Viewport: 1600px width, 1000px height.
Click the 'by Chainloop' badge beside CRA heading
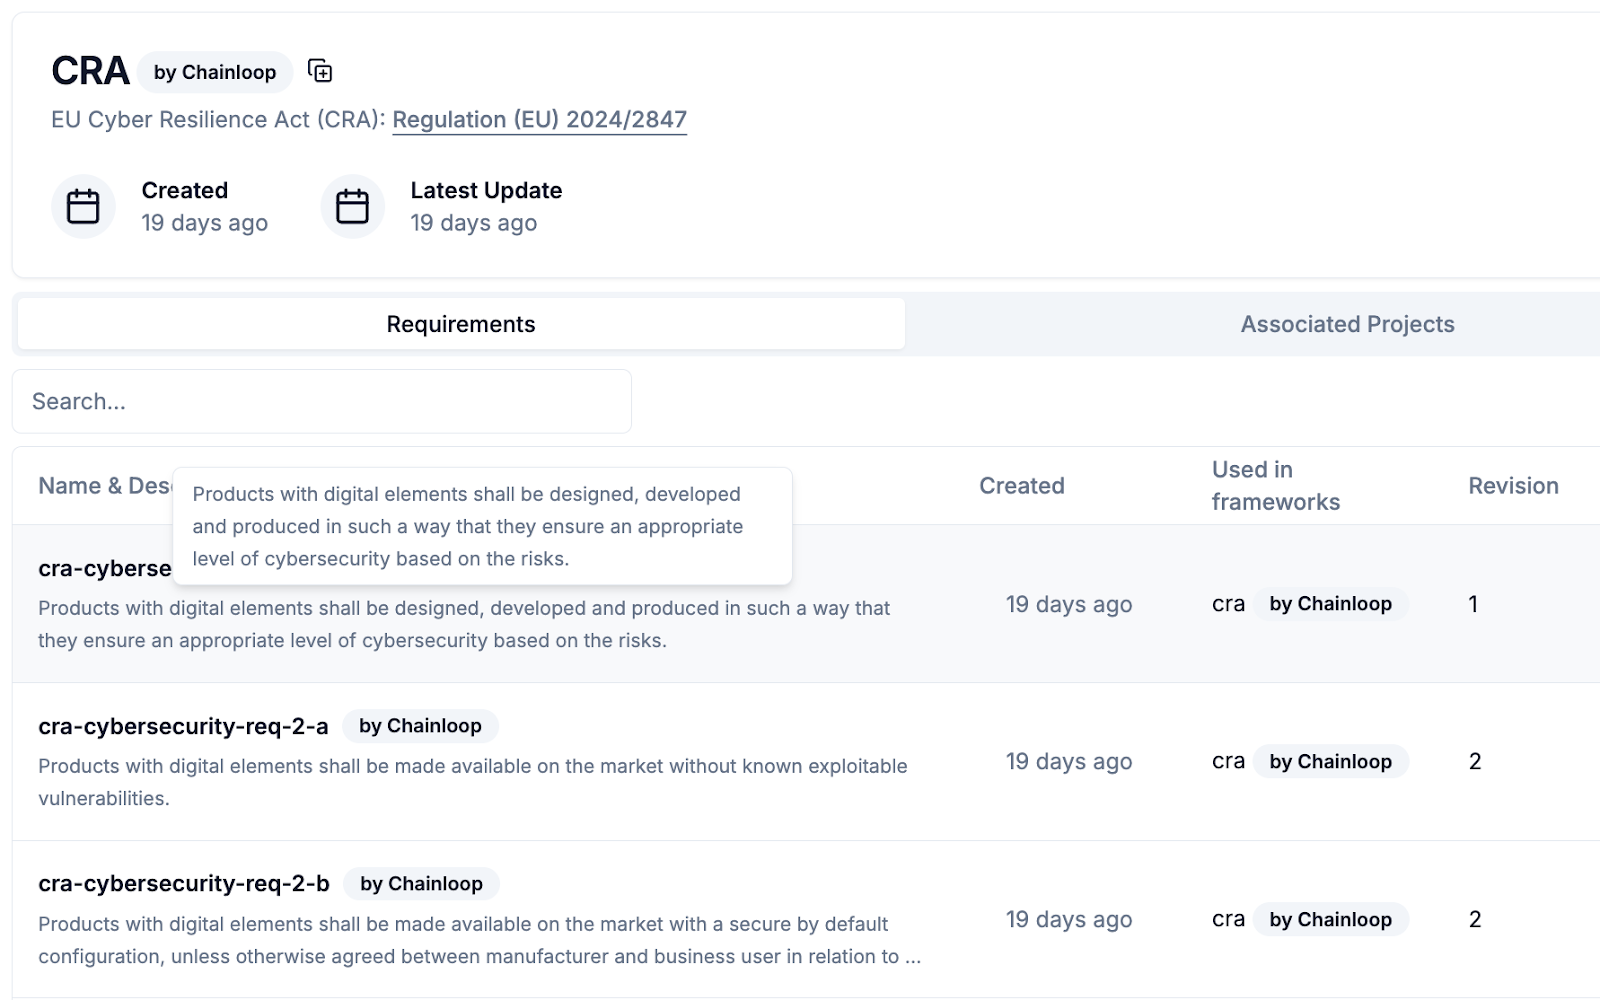[x=215, y=72]
